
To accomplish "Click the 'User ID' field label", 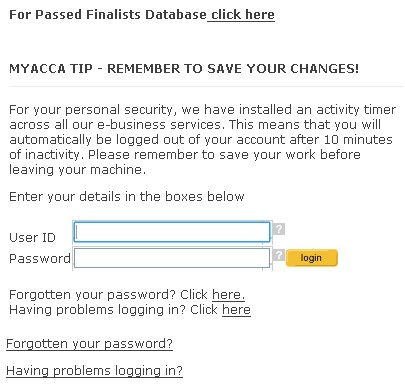I will coord(32,238).
